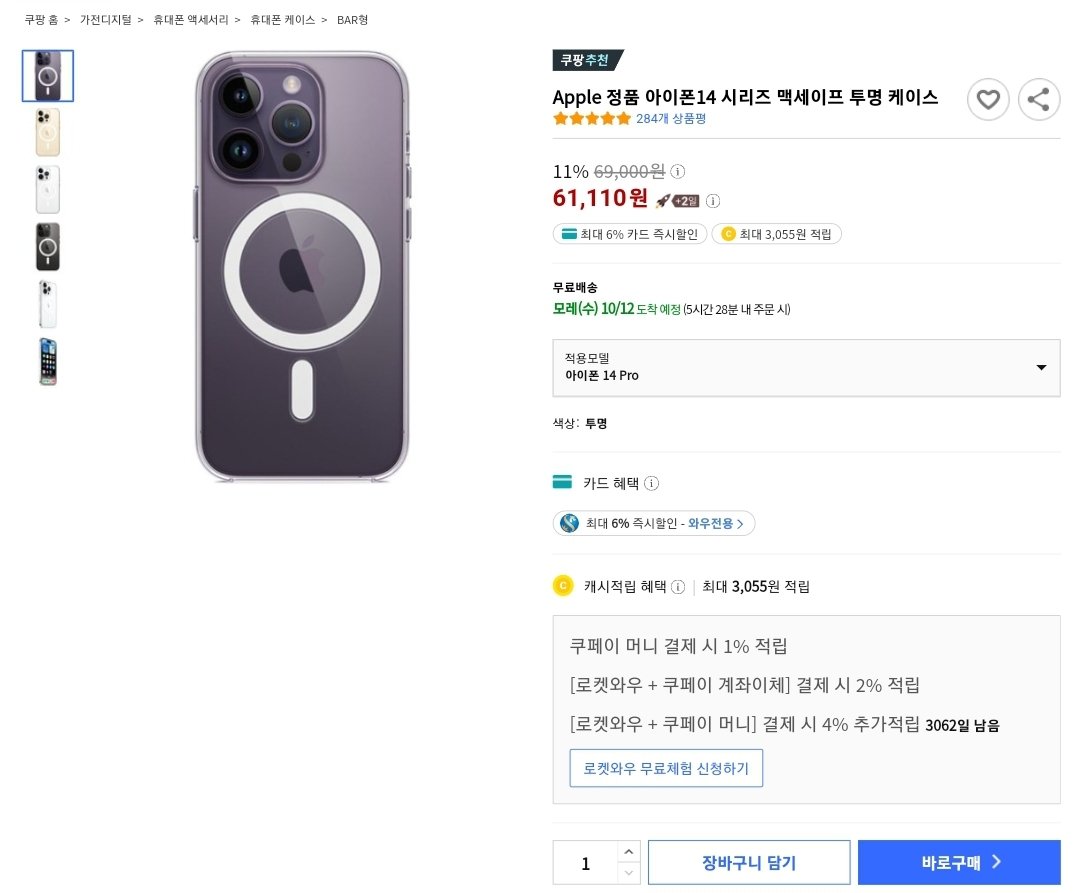Click the rocket delivery +2일 badge

coord(677,201)
